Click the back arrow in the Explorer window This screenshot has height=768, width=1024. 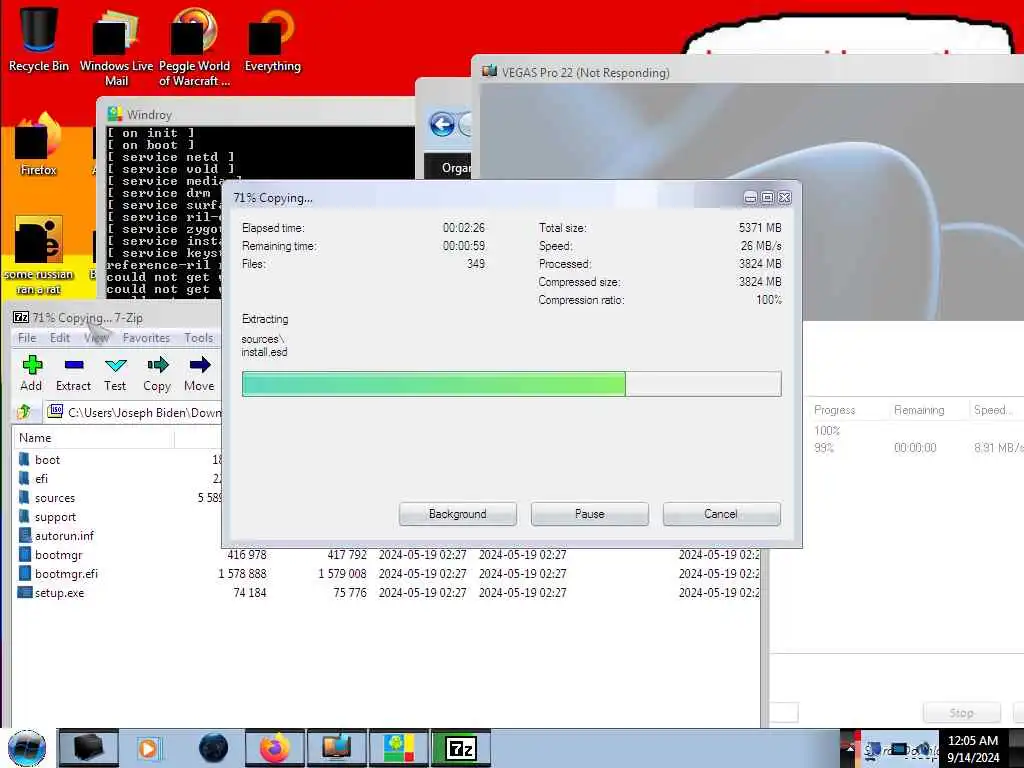(x=442, y=124)
